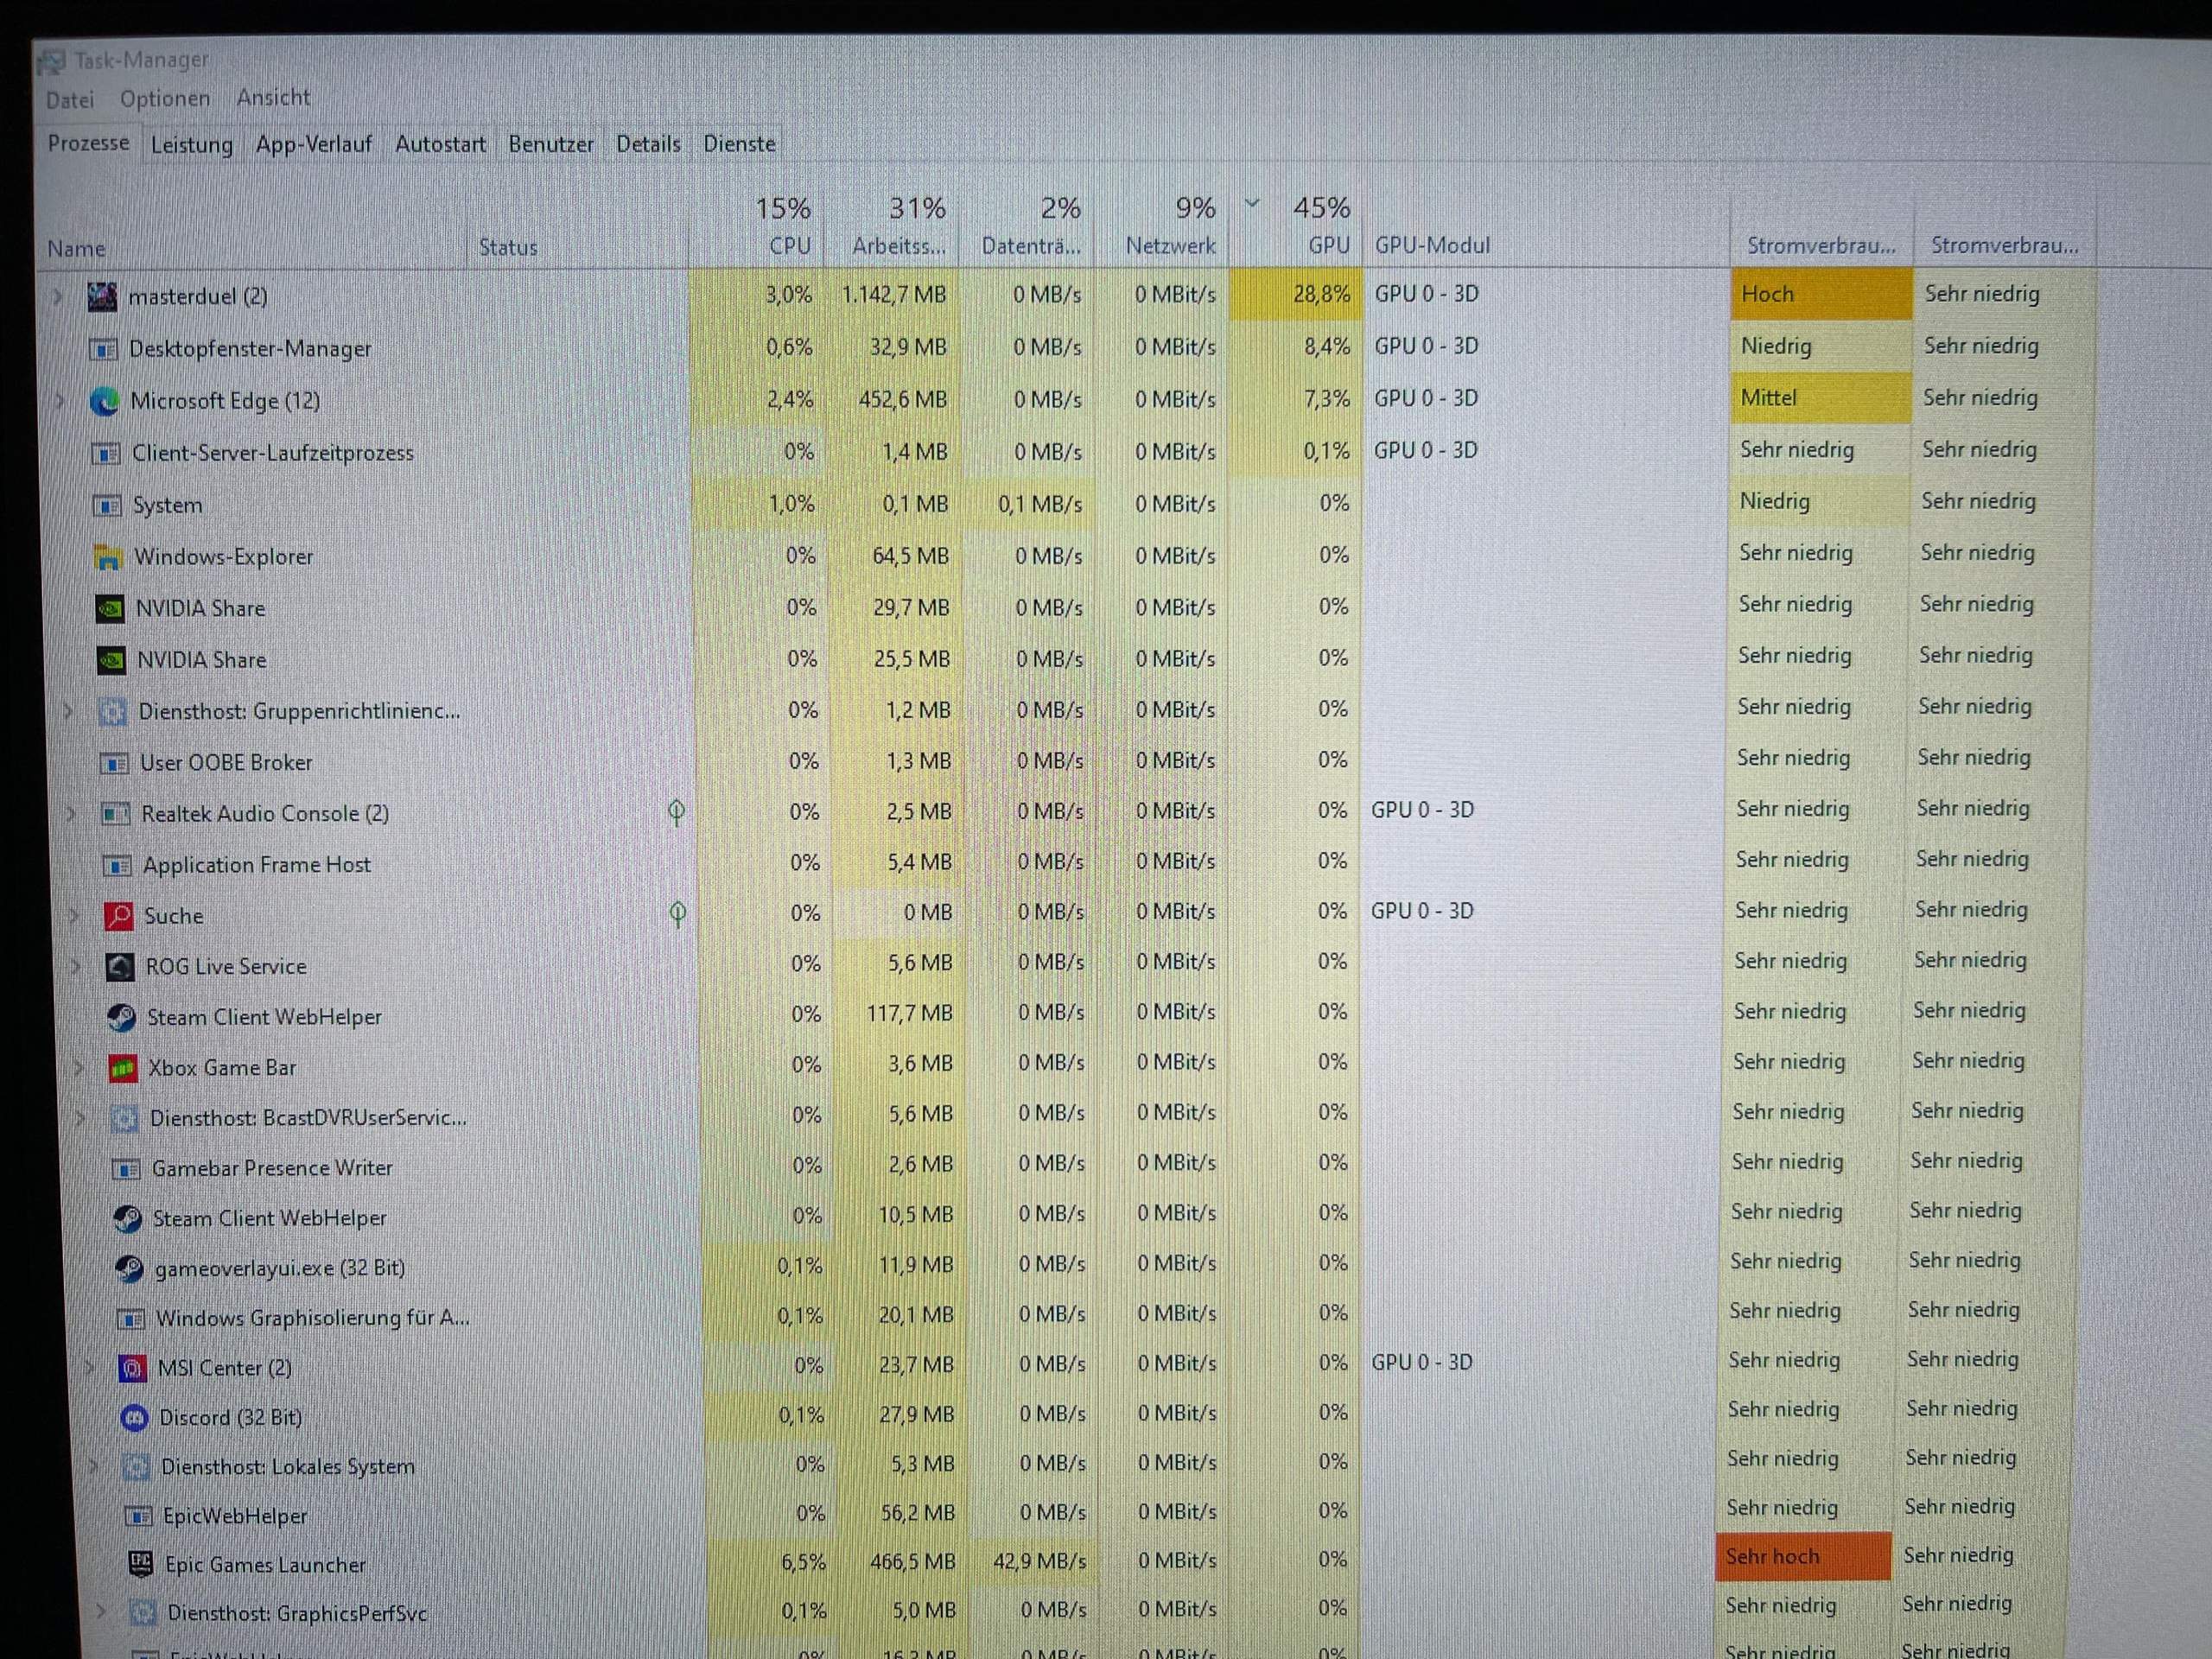The width and height of the screenshot is (2212, 1659).
Task: Click the Suche magnifier icon
Action: [x=119, y=915]
